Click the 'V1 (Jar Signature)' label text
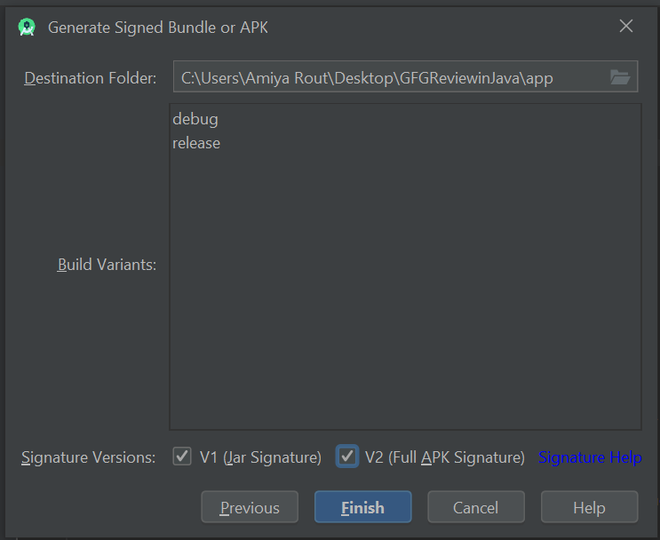The height and width of the screenshot is (540, 660). point(260,457)
